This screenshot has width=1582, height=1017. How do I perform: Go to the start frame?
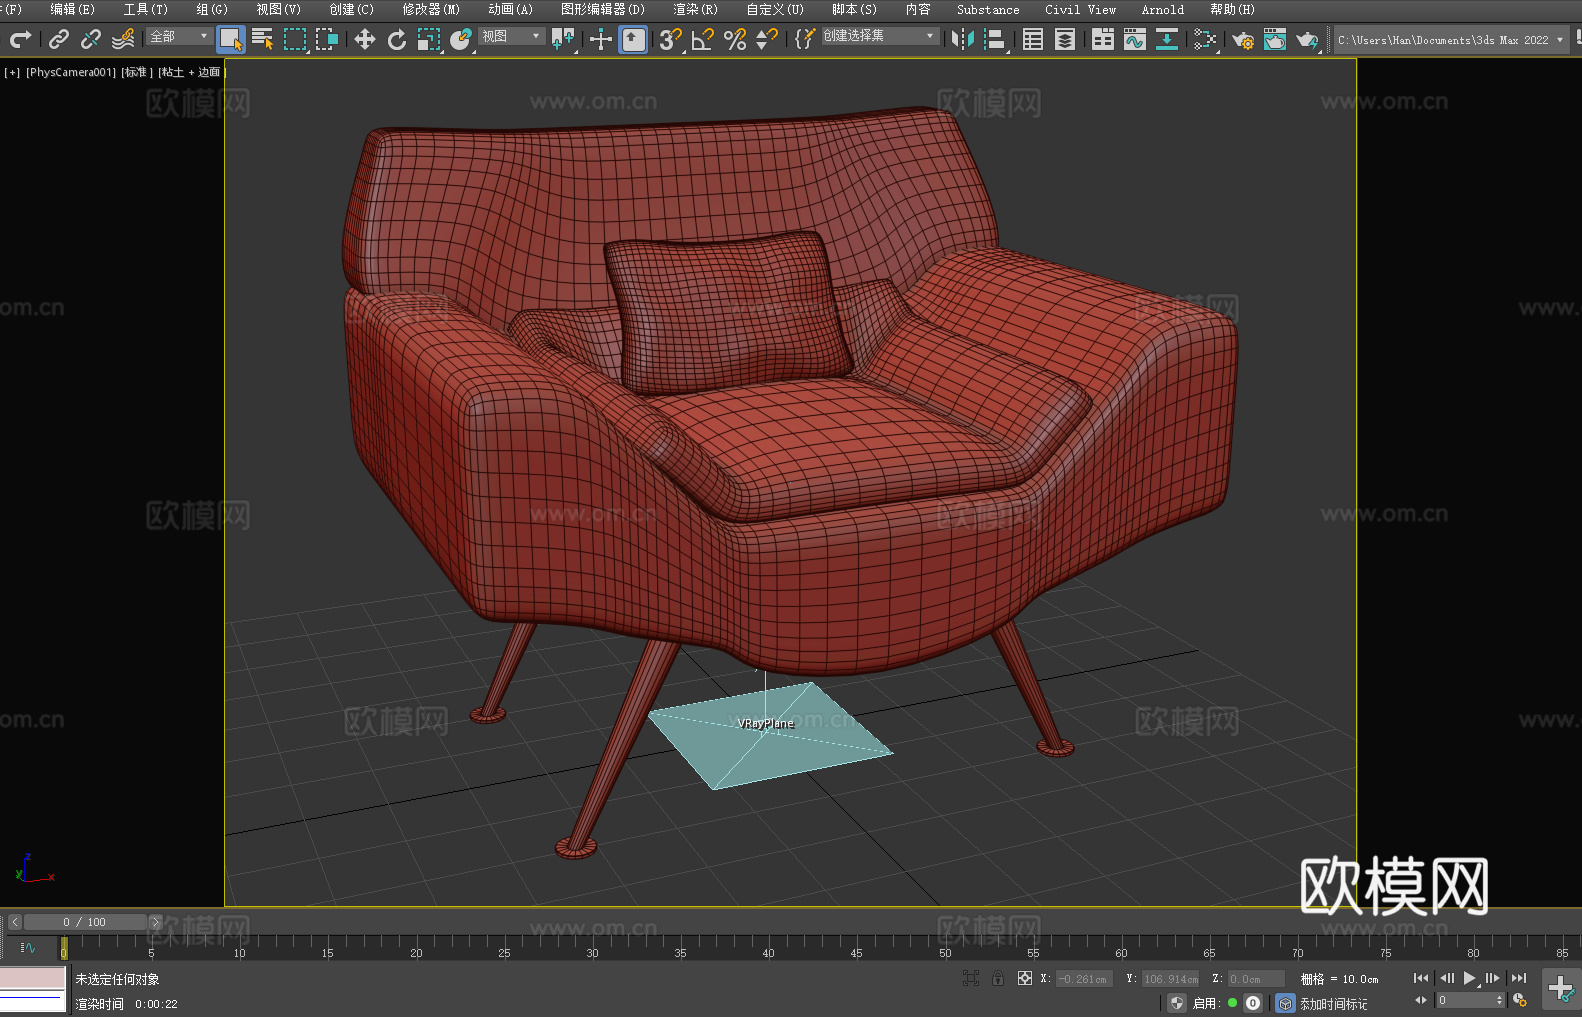click(1421, 978)
